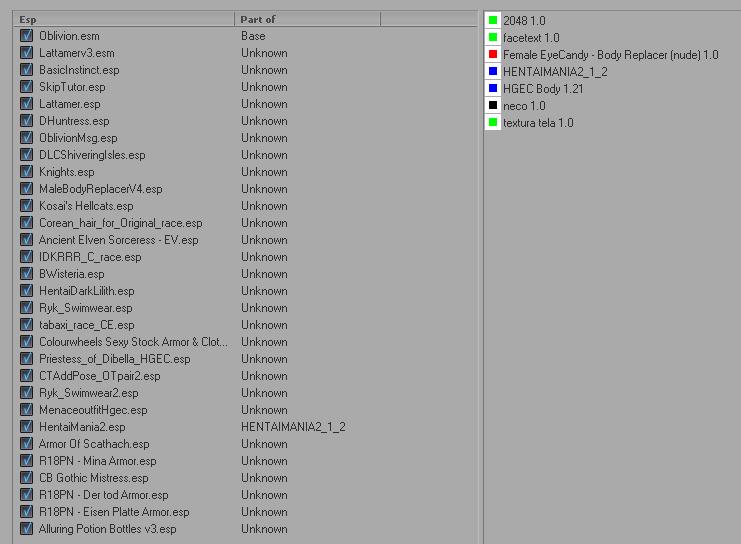This screenshot has height=544, width=741.
Task: Select CTAddPose_OTpair2.esp row
Action: pyautogui.click(x=100, y=376)
